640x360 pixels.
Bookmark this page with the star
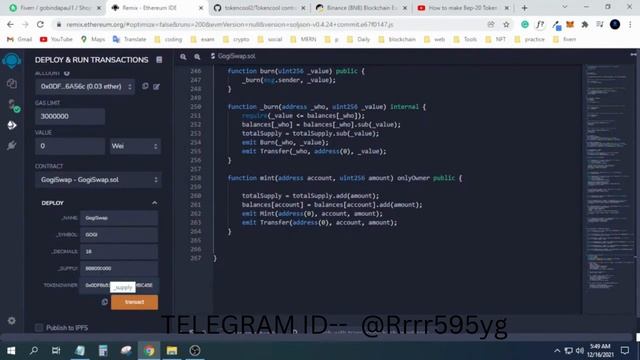pos(506,24)
